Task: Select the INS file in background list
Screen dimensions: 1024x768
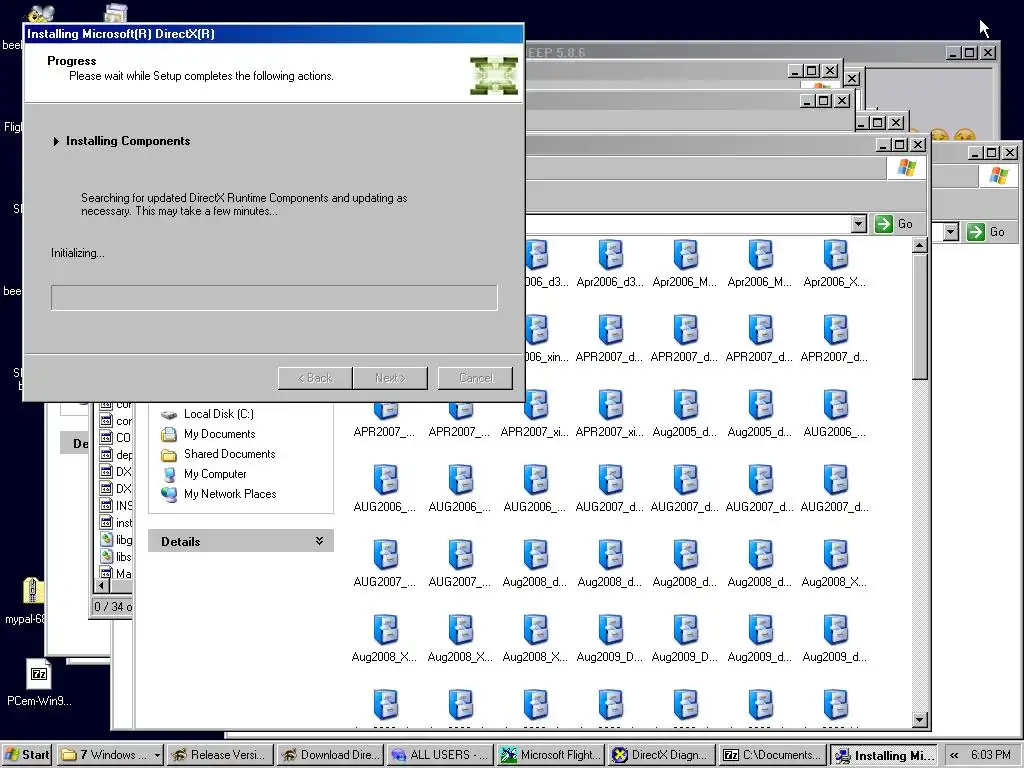Action: point(116,505)
